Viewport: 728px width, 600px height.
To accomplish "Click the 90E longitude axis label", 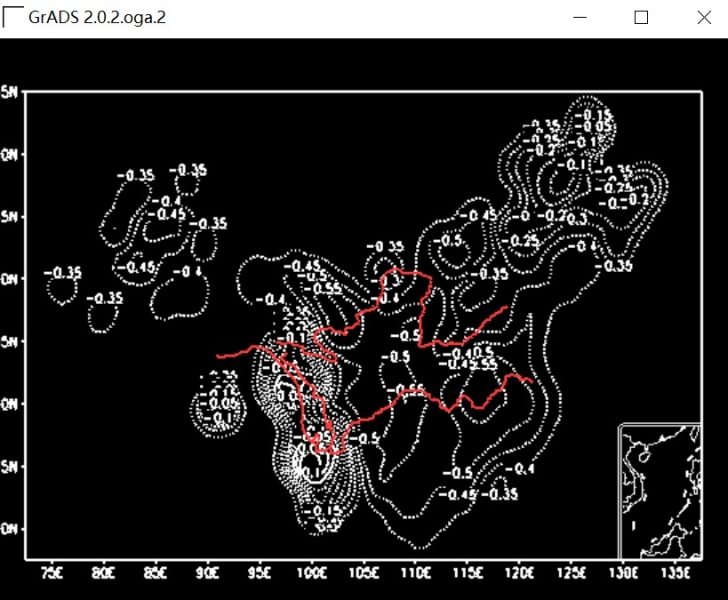I will 208,573.
